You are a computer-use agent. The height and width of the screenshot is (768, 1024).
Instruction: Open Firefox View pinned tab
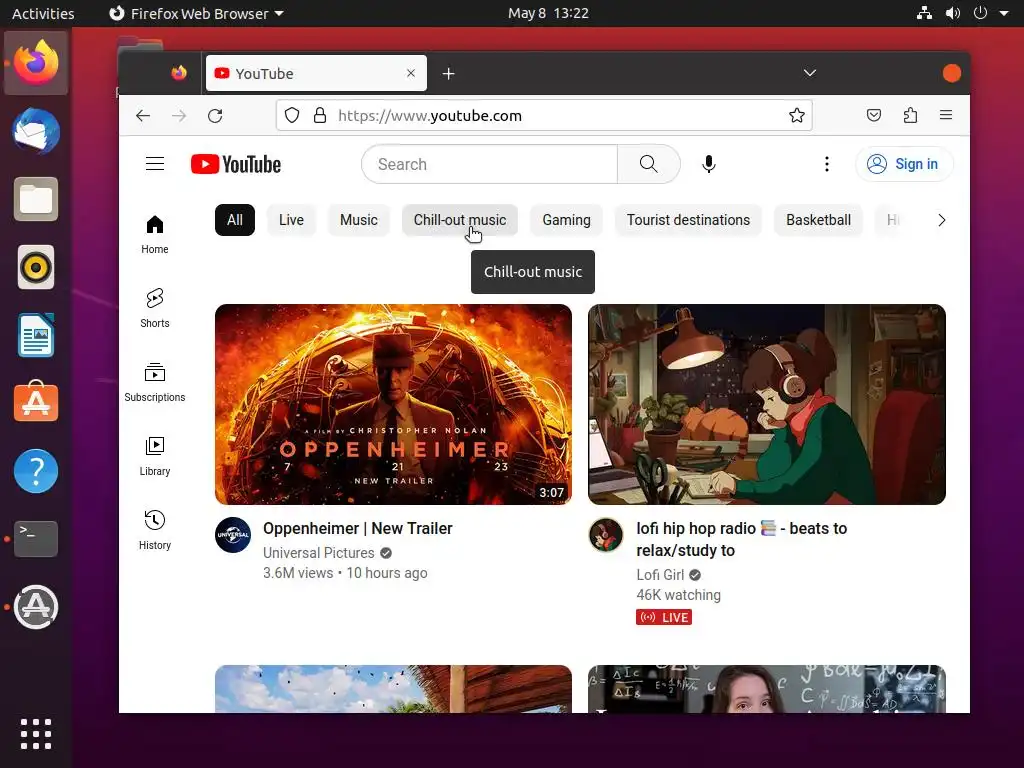179,73
